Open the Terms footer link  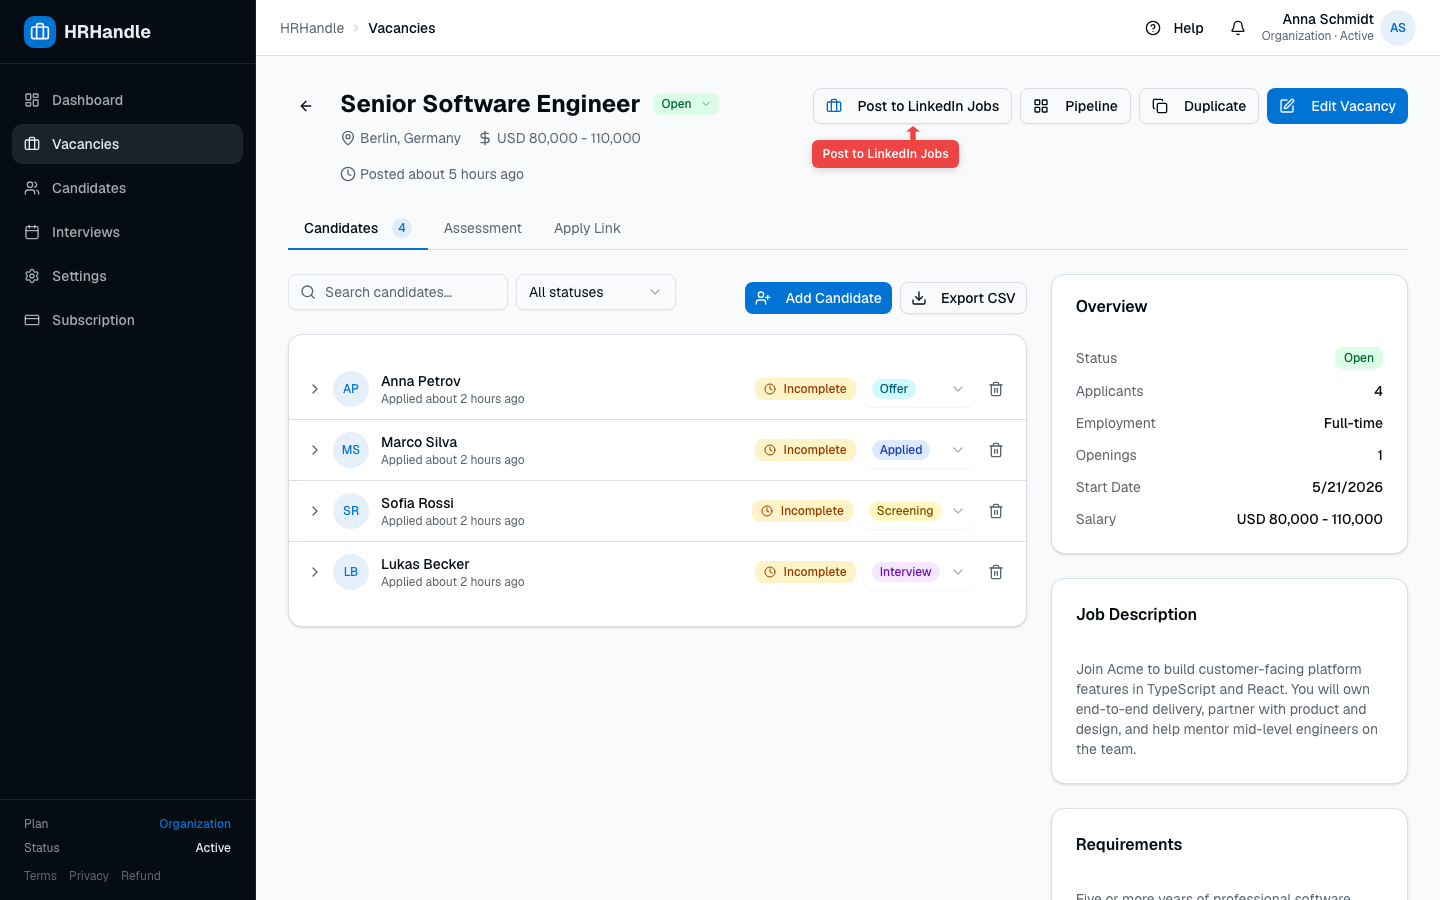tap(40, 876)
